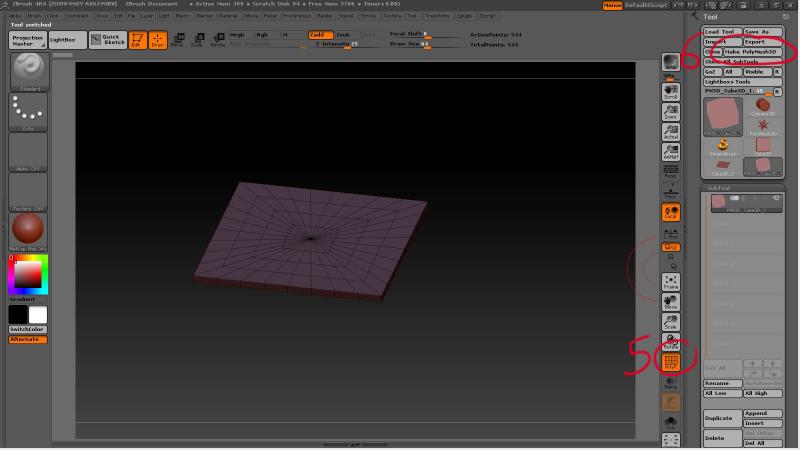Turn off the Zadd mode
This screenshot has height=450, width=800.
click(320, 35)
